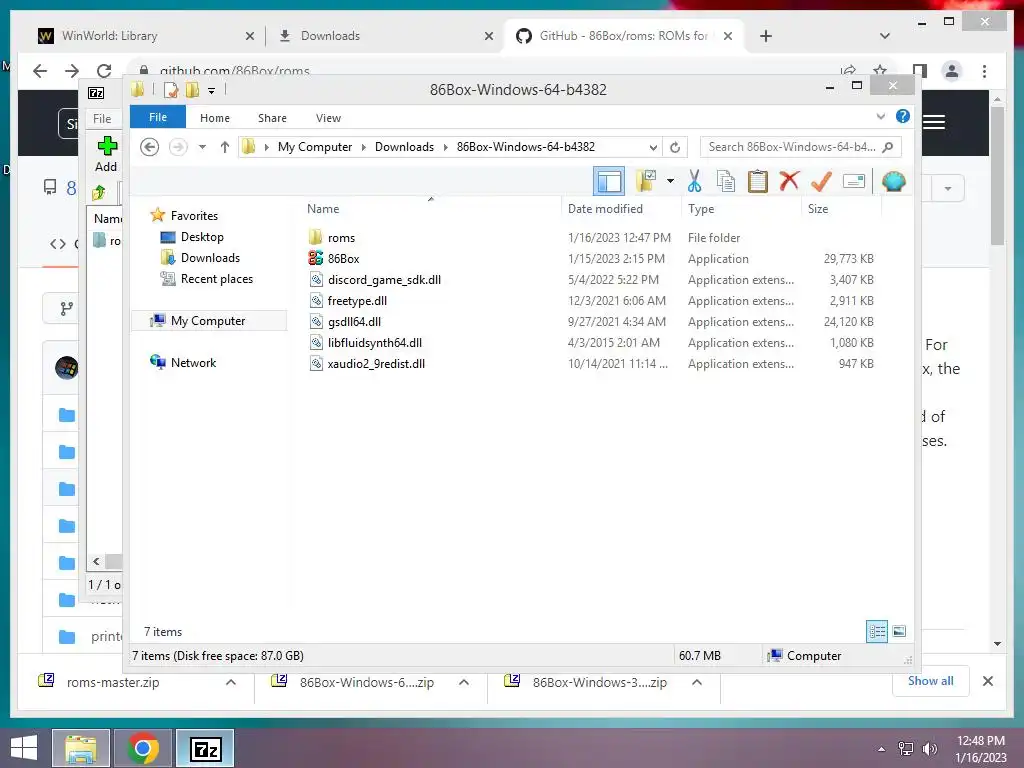Image resolution: width=1024 pixels, height=768 pixels.
Task: Click the Chrome profile avatar icon
Action: [x=952, y=71]
